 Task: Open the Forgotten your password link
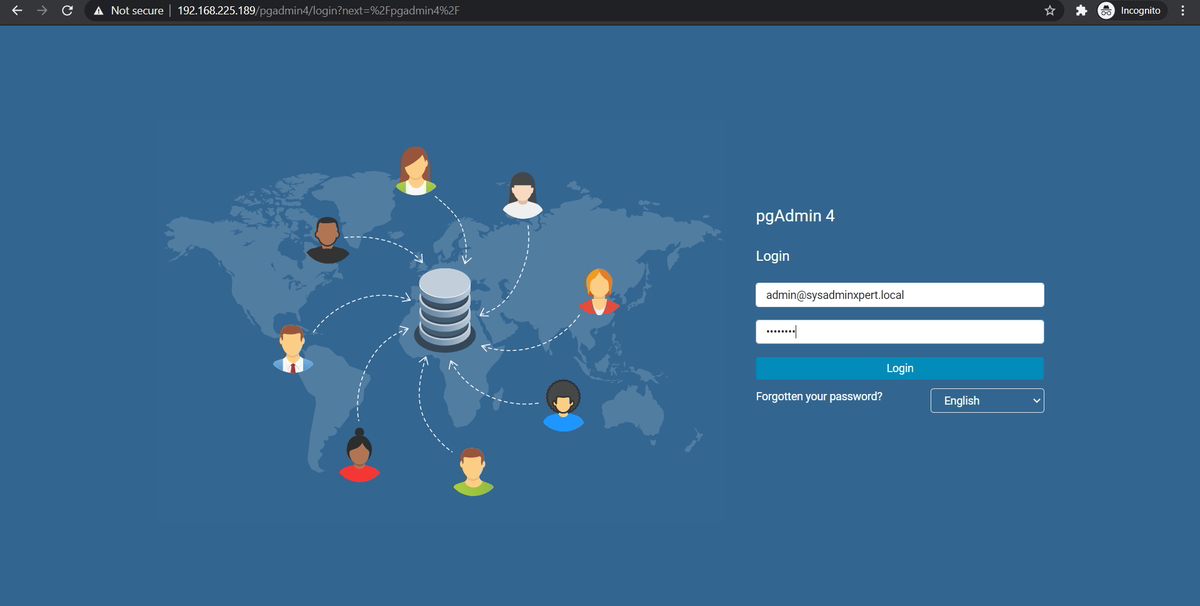tap(818, 396)
